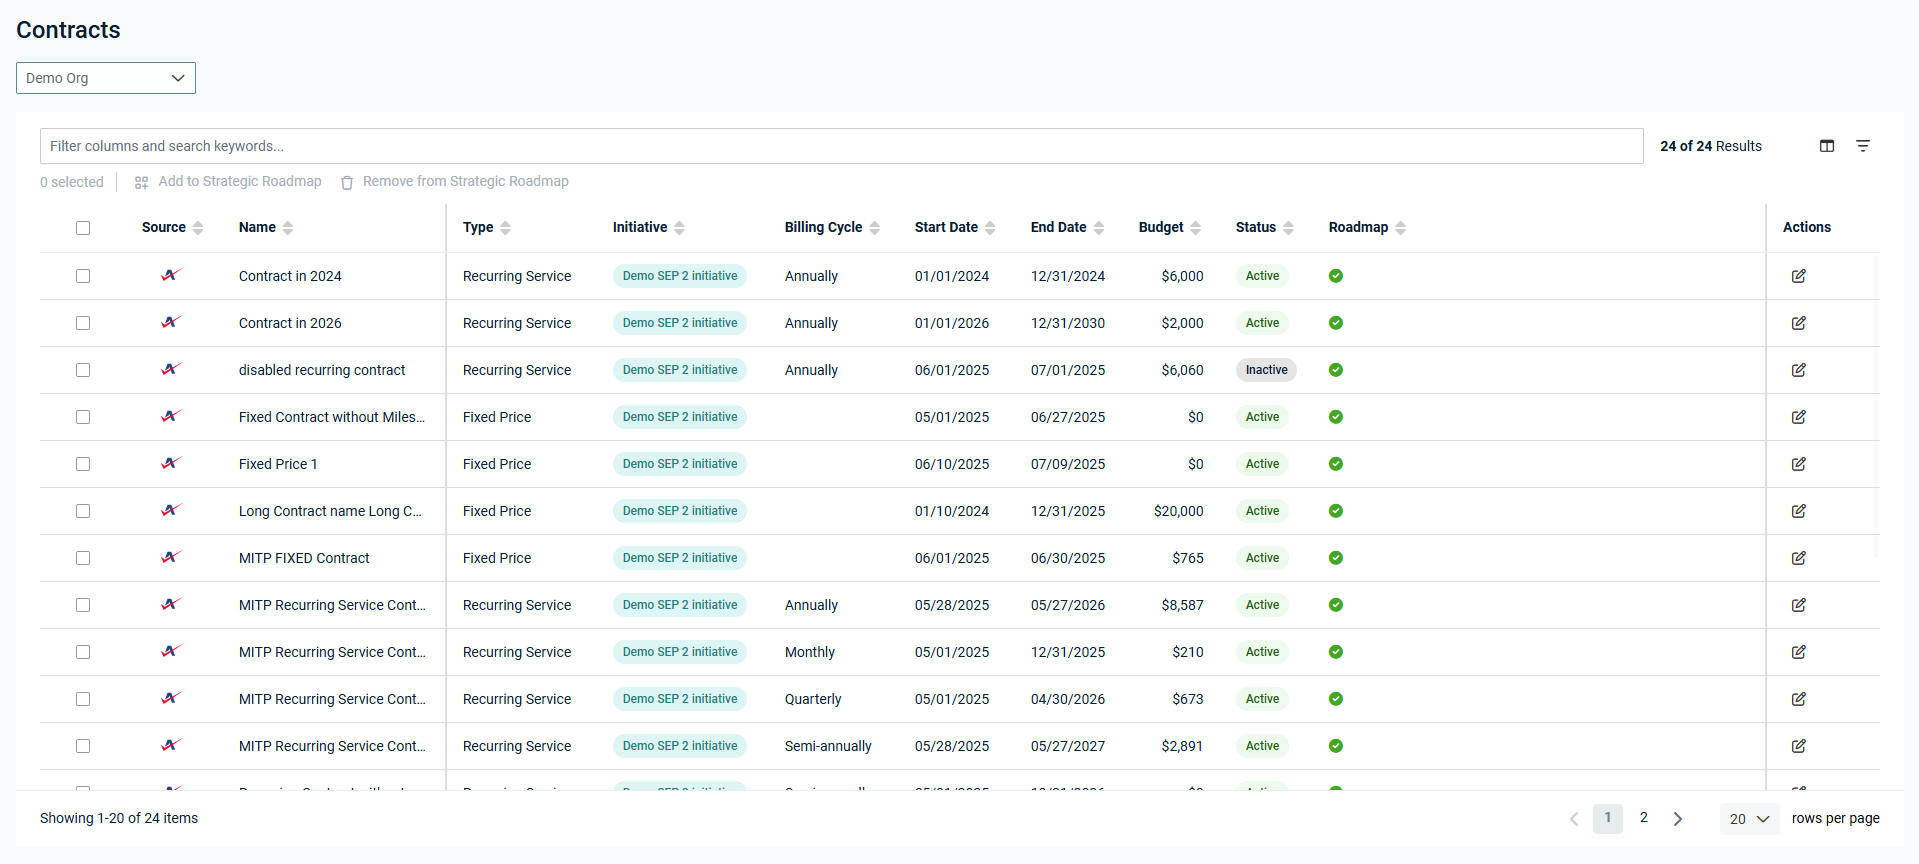Focus the filter columns search field
1919x864 pixels.
pos(840,146)
